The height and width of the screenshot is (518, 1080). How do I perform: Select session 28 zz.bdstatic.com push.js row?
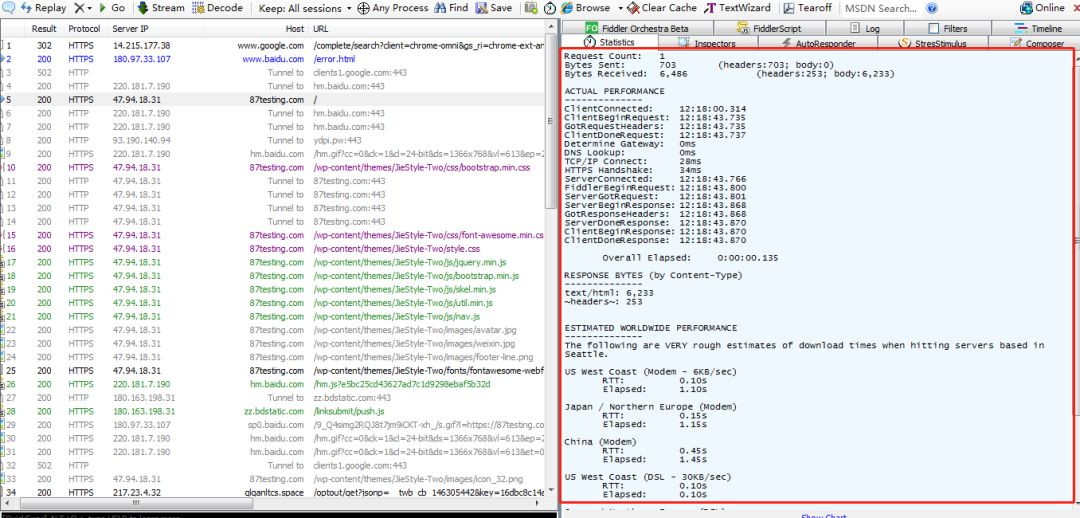point(273,411)
